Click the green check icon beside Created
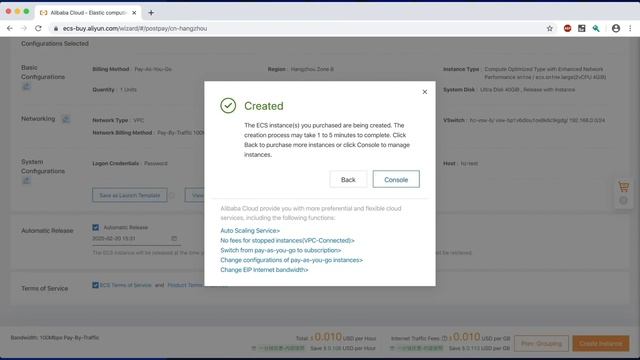 click(x=228, y=106)
